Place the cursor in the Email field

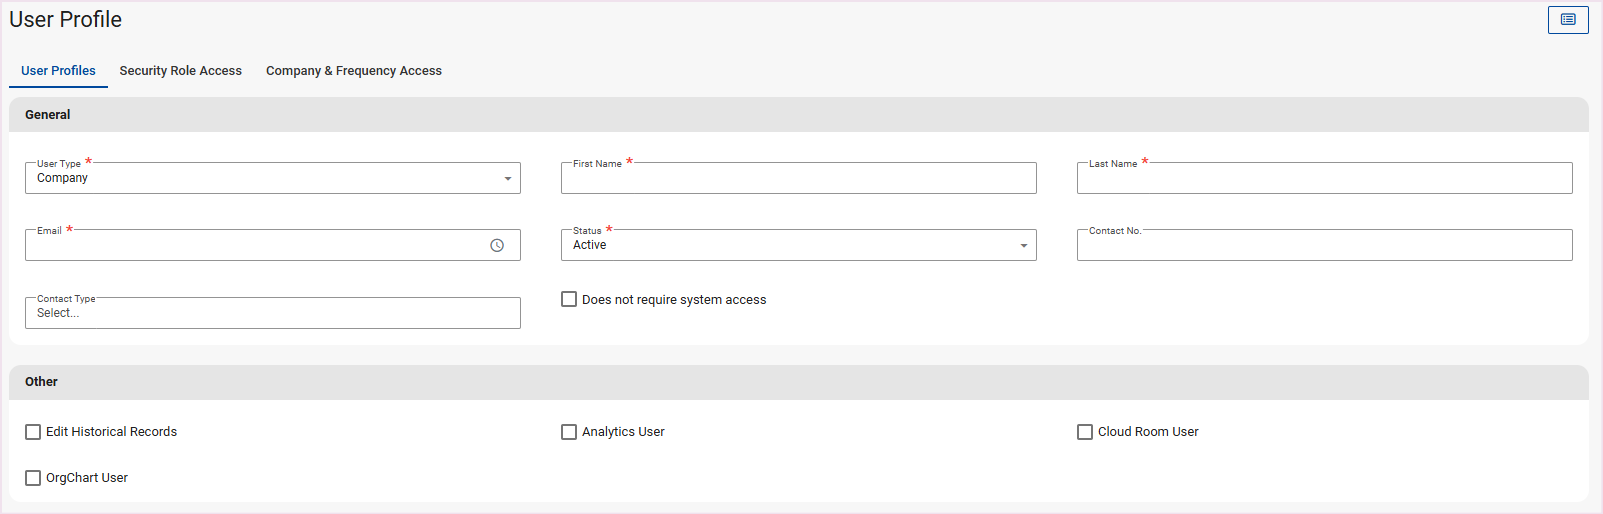(x=255, y=246)
